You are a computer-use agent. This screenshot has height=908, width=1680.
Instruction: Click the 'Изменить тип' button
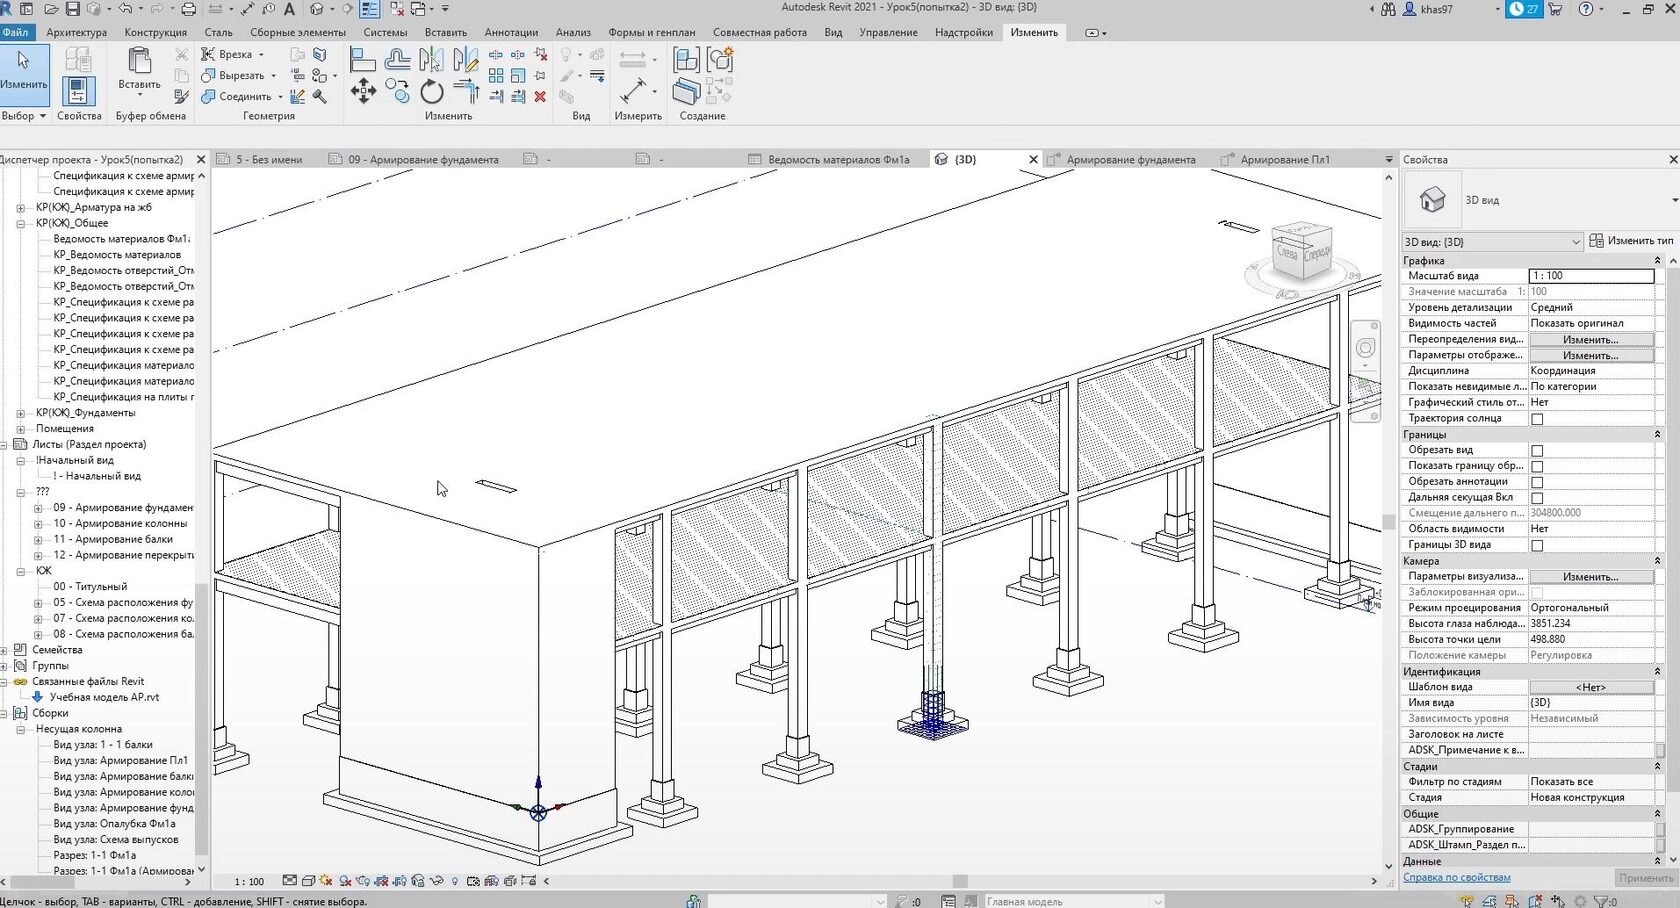[x=1631, y=241]
